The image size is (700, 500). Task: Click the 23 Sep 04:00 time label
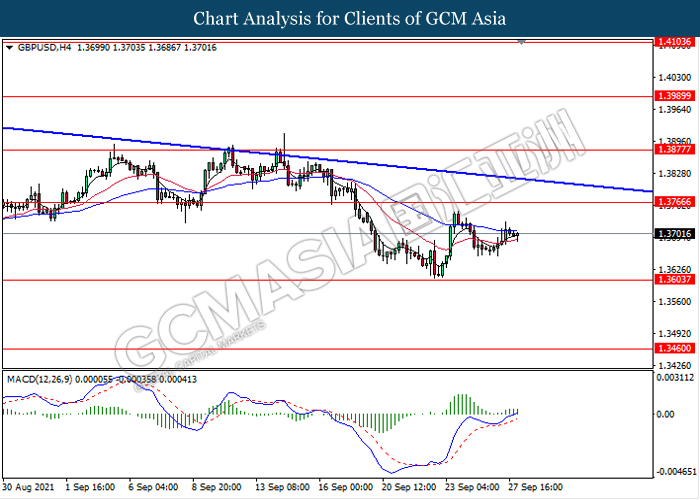pos(472,487)
